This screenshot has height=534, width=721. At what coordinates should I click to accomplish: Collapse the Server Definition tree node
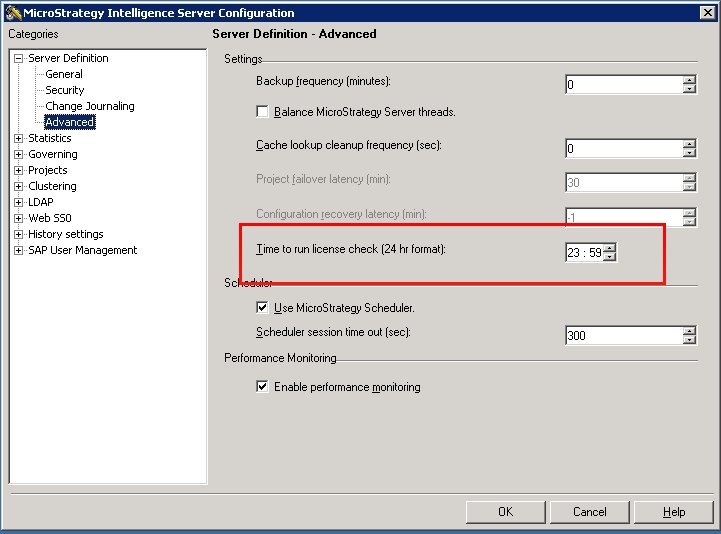click(18, 58)
